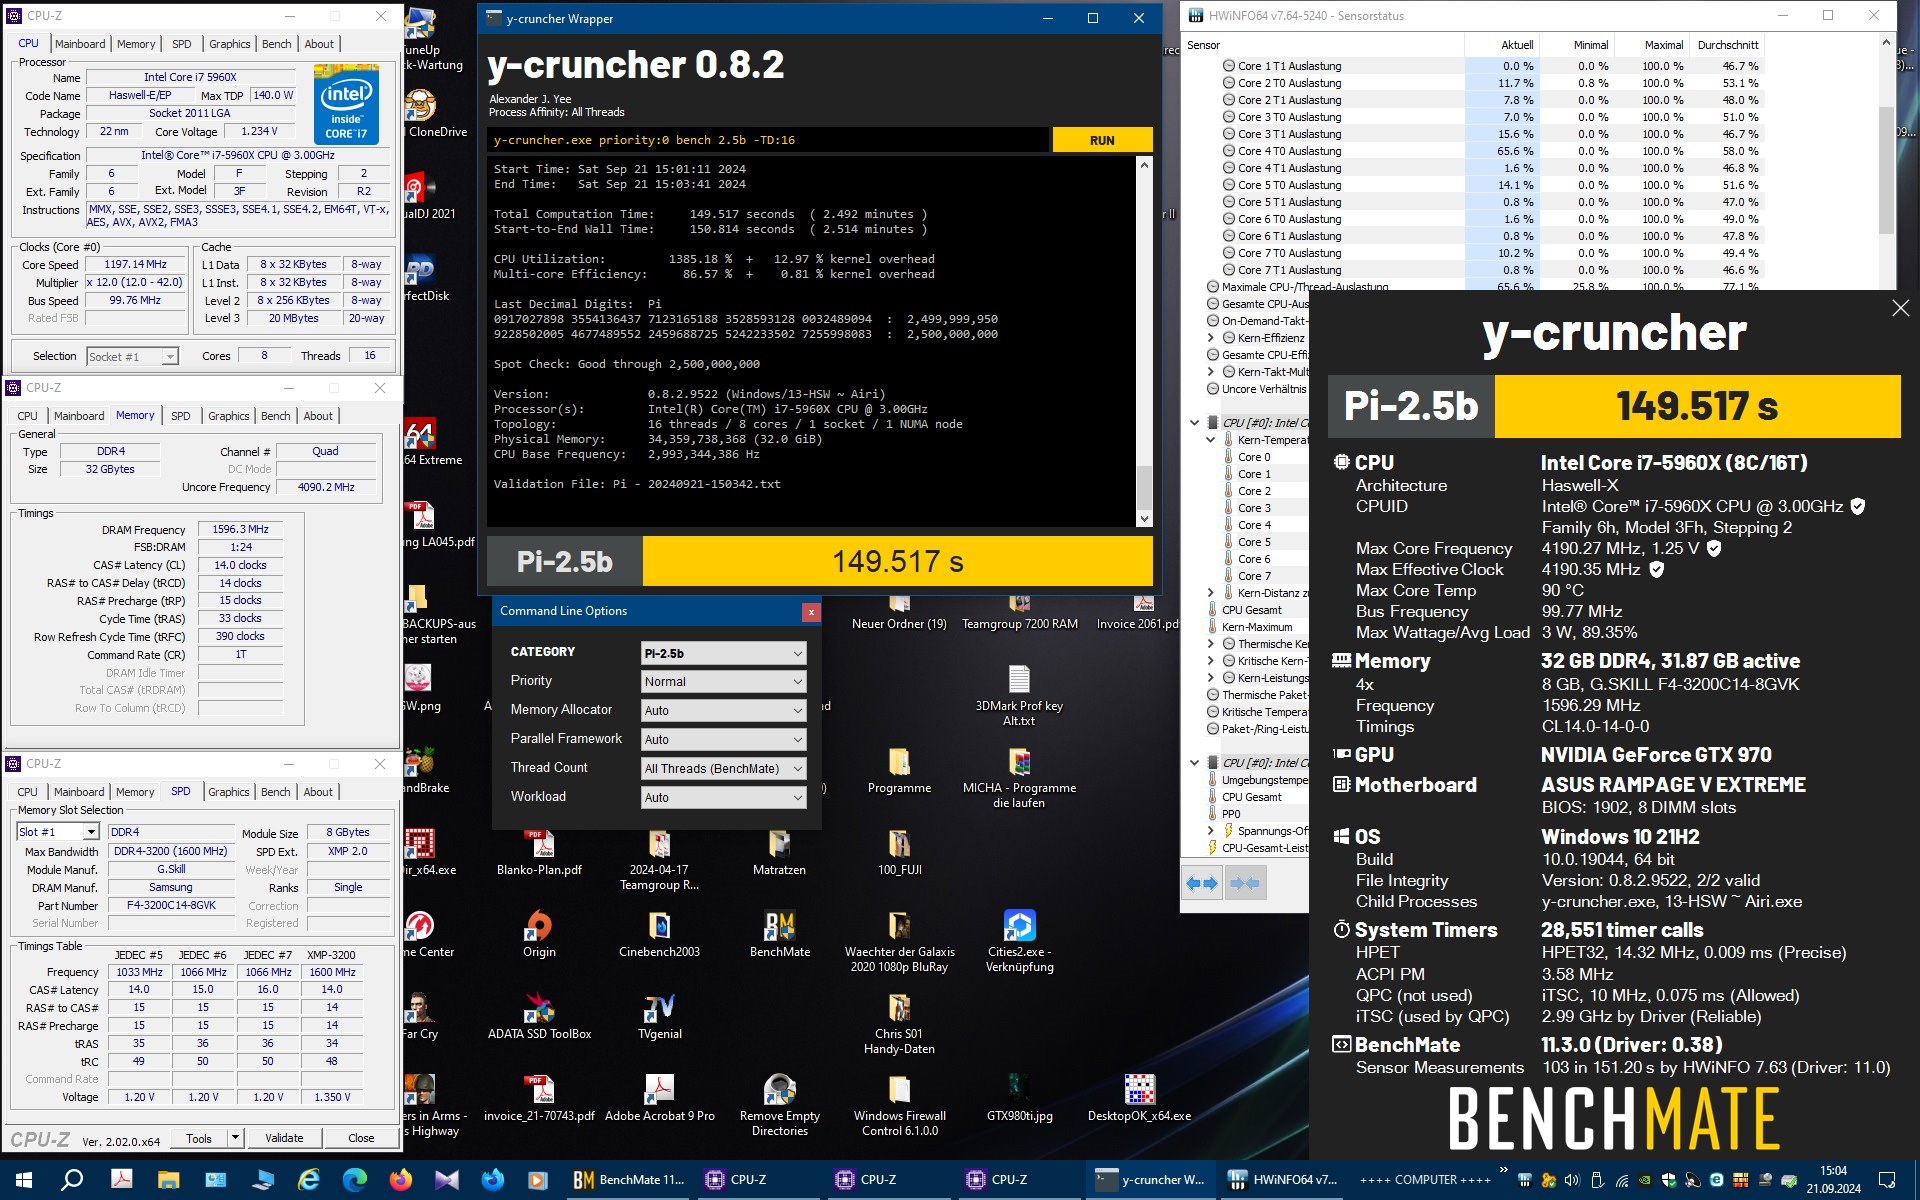Open Memory tab in bottom CPU-Z window
The width and height of the screenshot is (1920, 1200).
coord(136,792)
